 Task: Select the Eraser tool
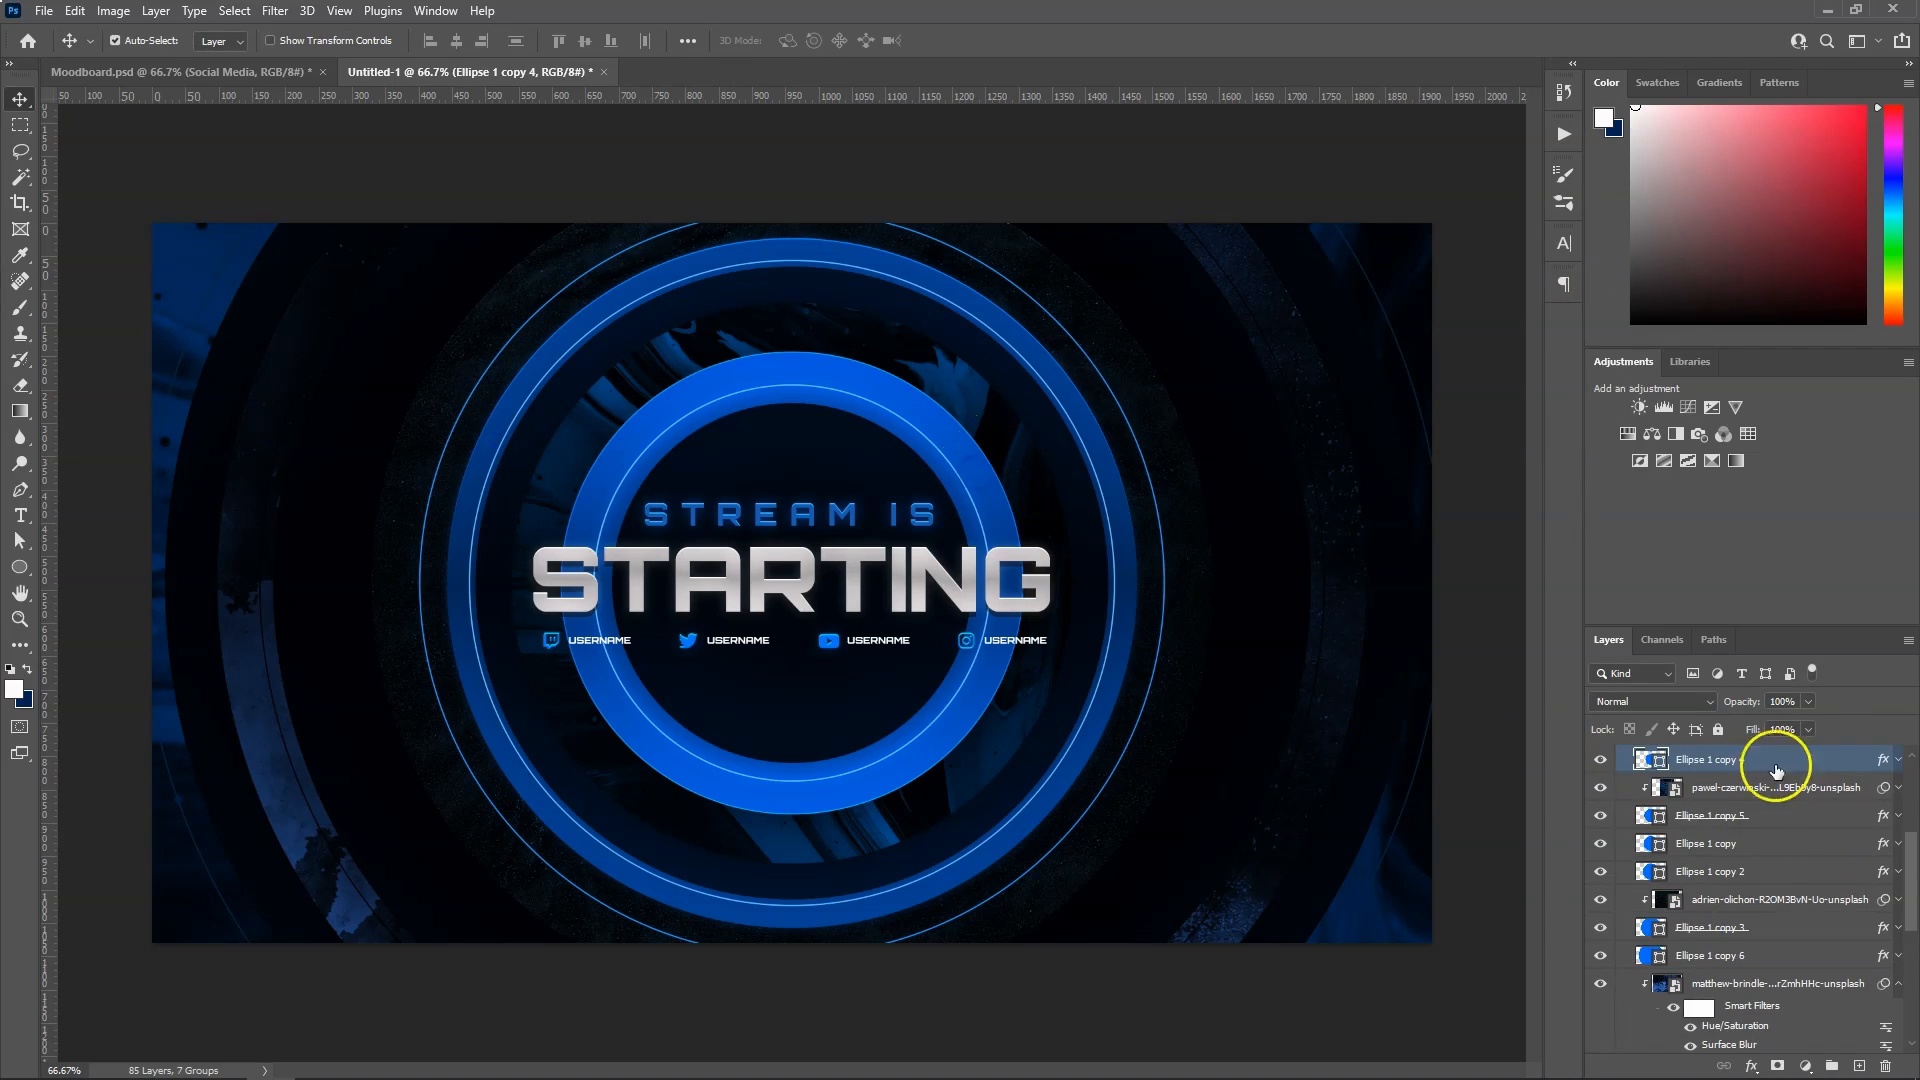[20, 385]
